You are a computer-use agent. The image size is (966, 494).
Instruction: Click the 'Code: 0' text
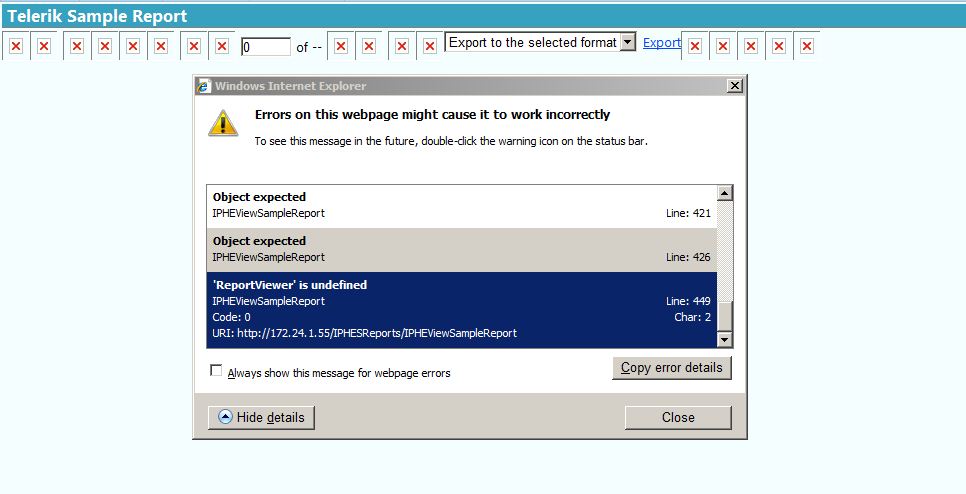(232, 317)
